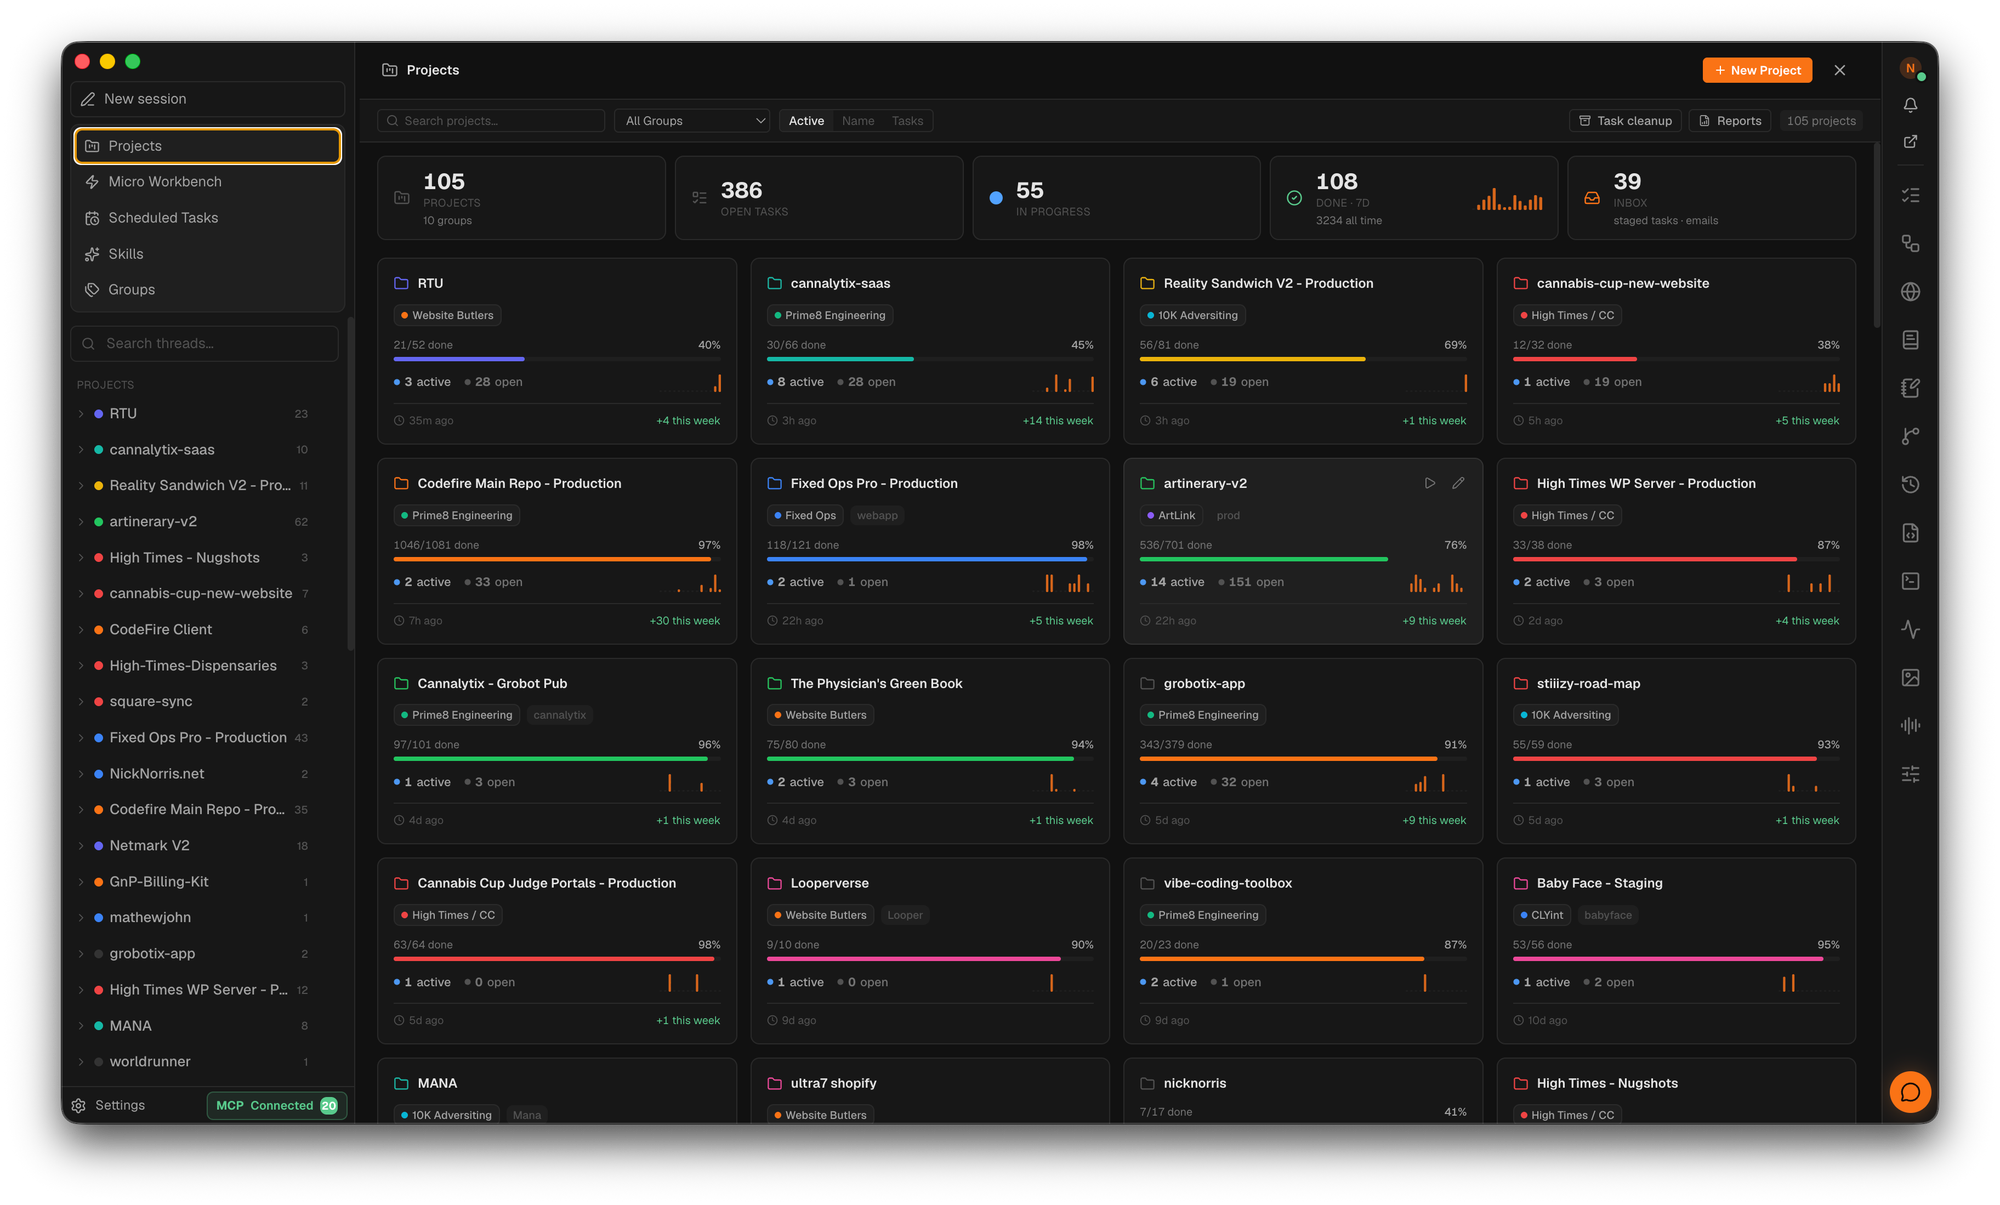Open the notifications bell in right sidebar
2000x1205 pixels.
click(x=1910, y=105)
